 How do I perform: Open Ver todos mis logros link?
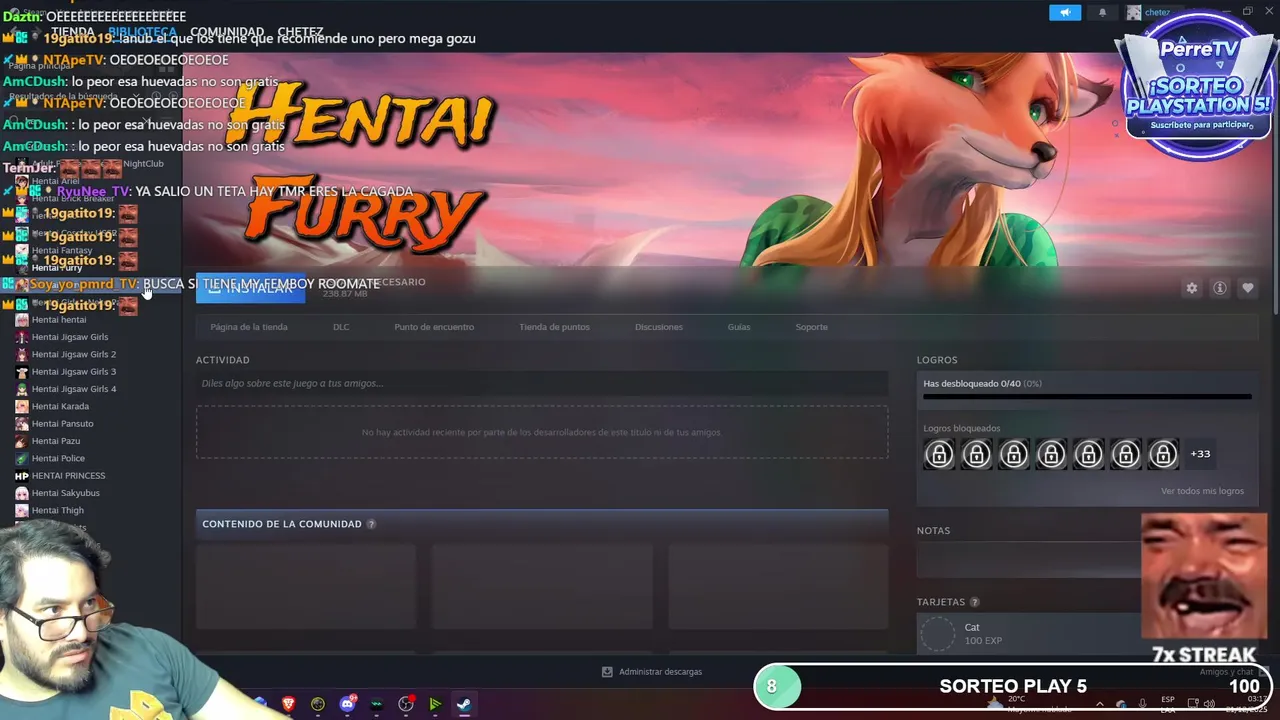pyautogui.click(x=1202, y=491)
